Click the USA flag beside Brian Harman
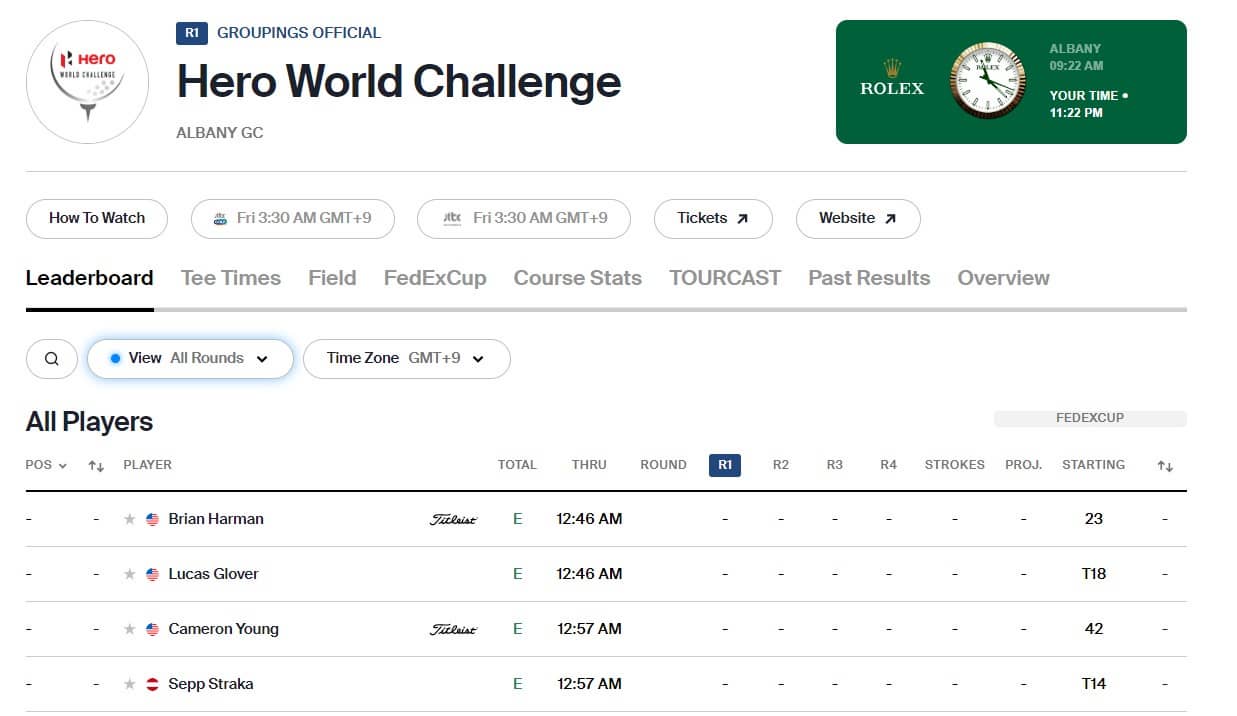The width and height of the screenshot is (1237, 716). 152,519
